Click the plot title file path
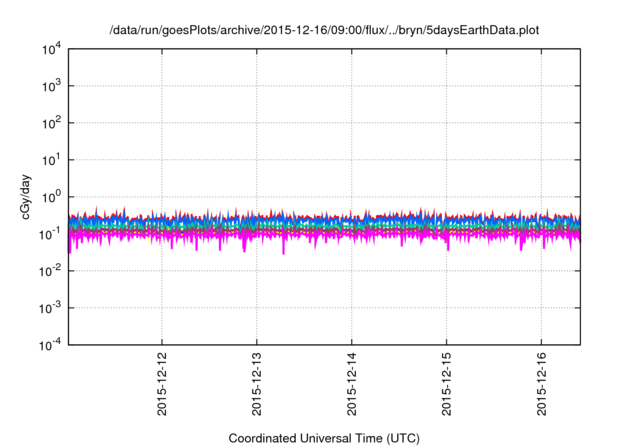 (324, 30)
